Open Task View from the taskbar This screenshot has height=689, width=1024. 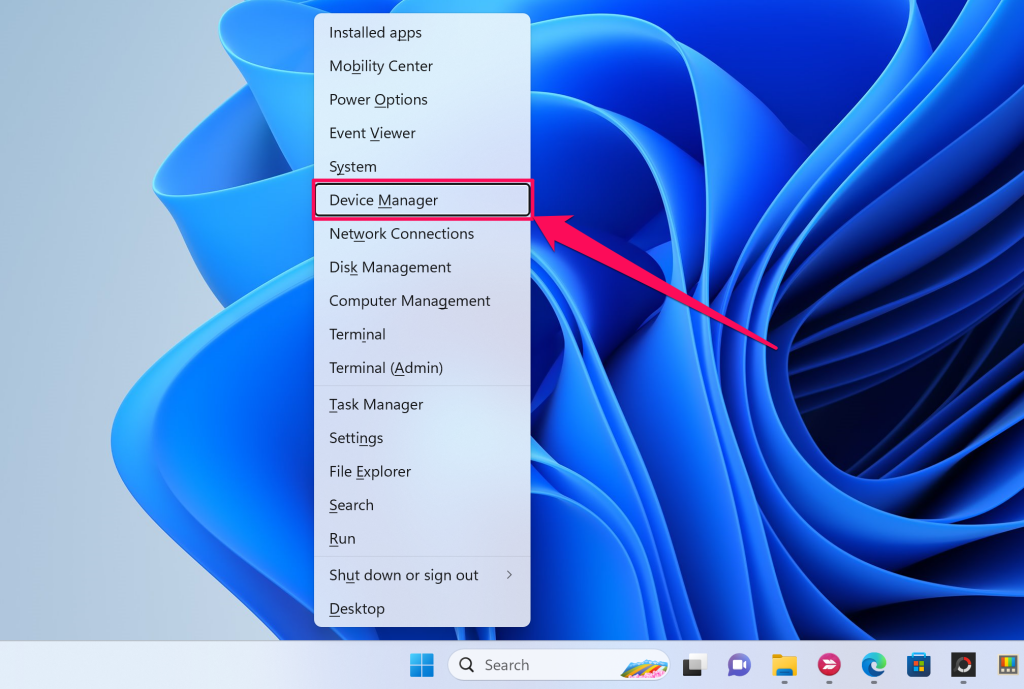tap(694, 664)
